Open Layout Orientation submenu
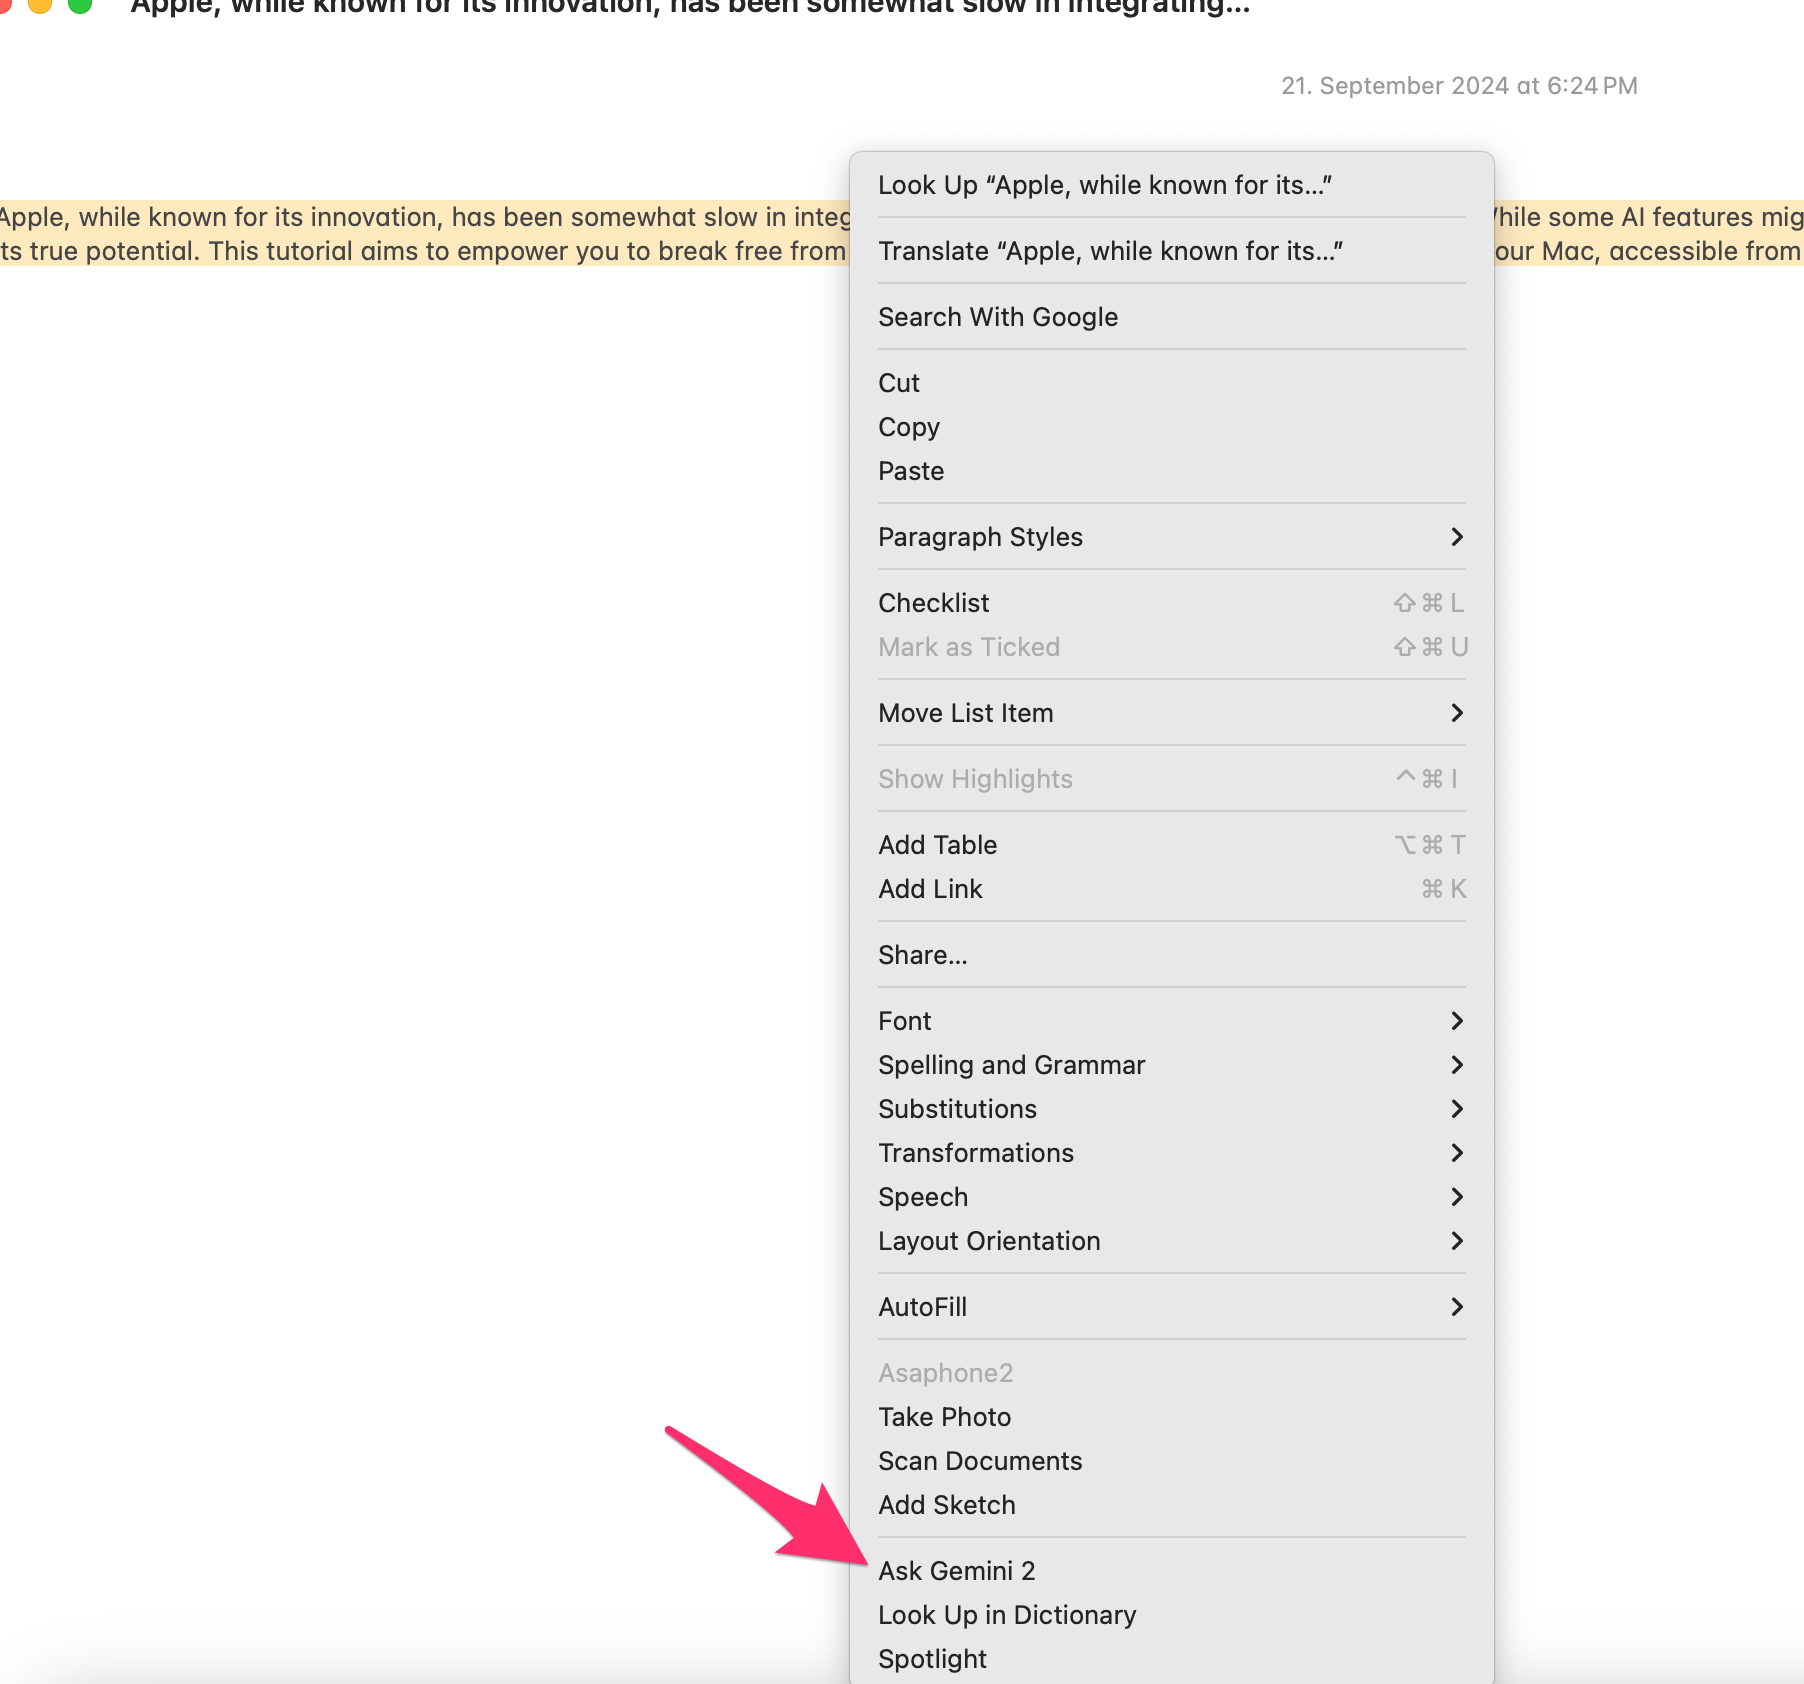 coord(1171,1241)
